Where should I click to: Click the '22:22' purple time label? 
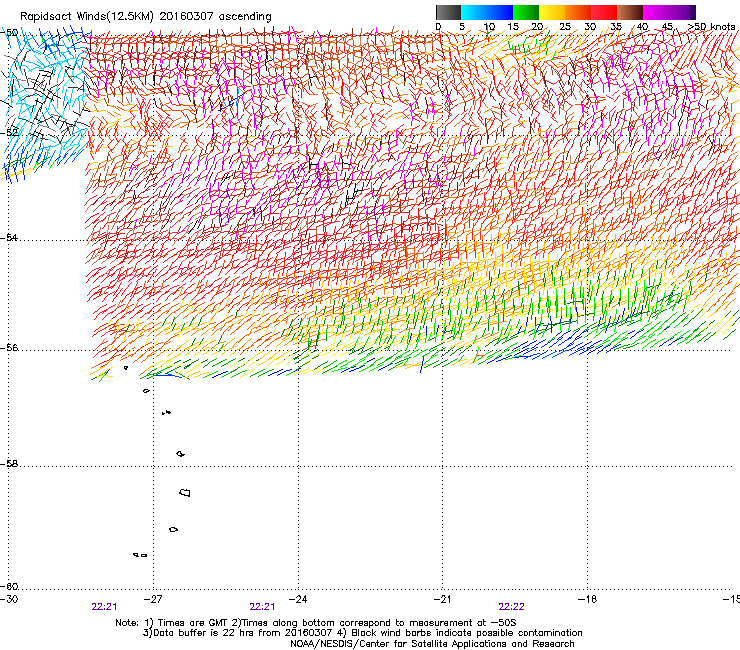[x=512, y=607]
